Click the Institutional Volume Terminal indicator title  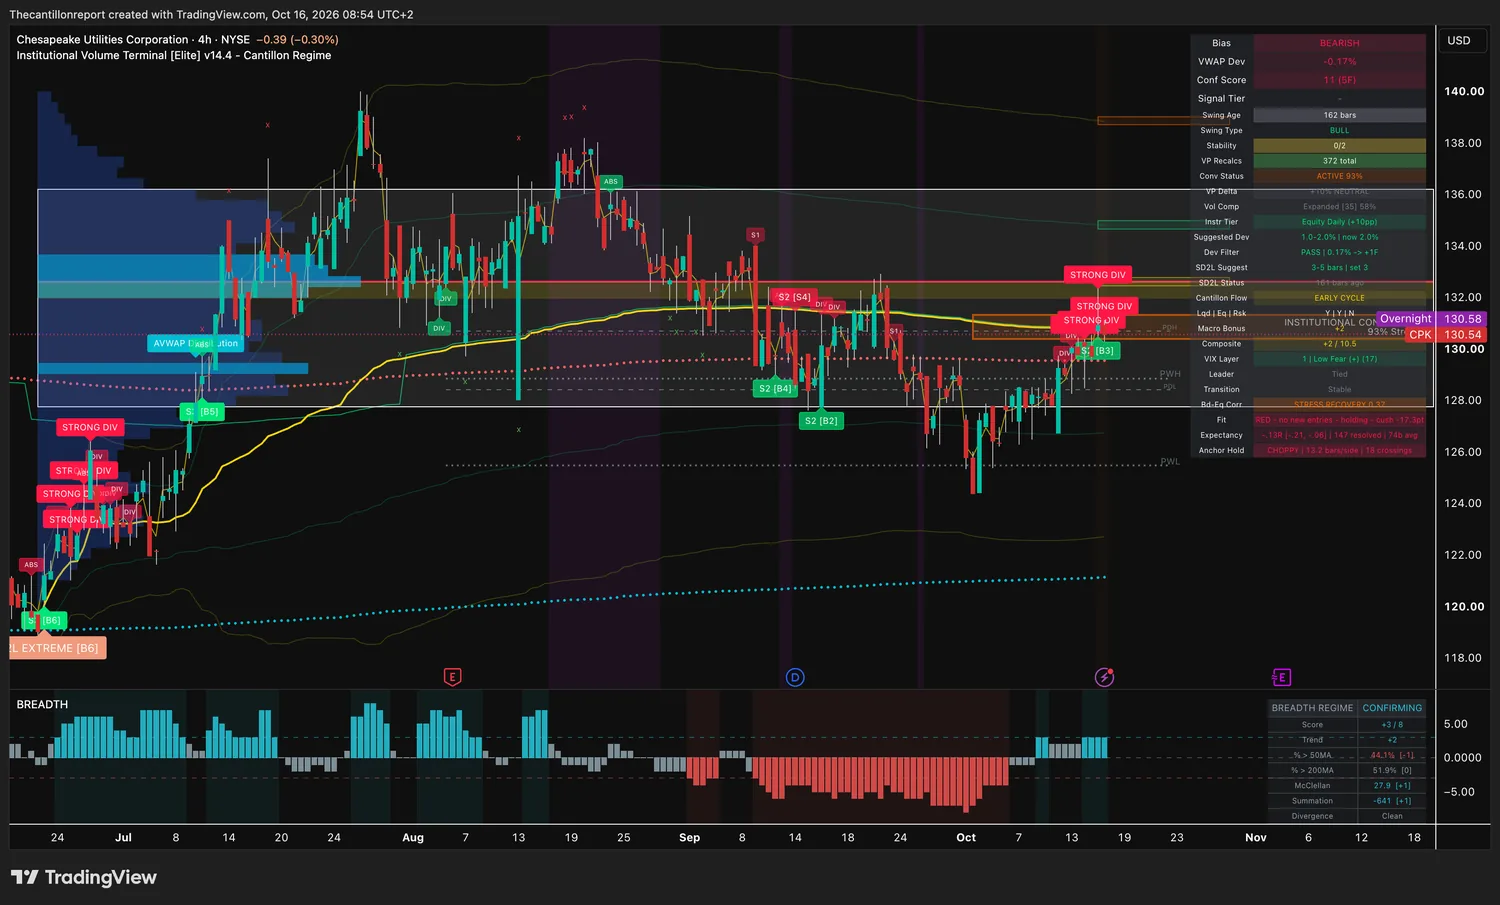coord(174,55)
